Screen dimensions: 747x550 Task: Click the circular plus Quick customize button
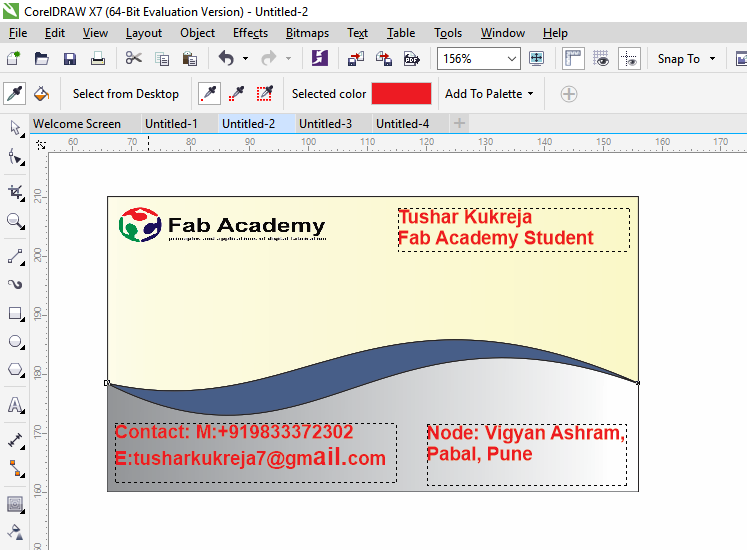[x=569, y=94]
